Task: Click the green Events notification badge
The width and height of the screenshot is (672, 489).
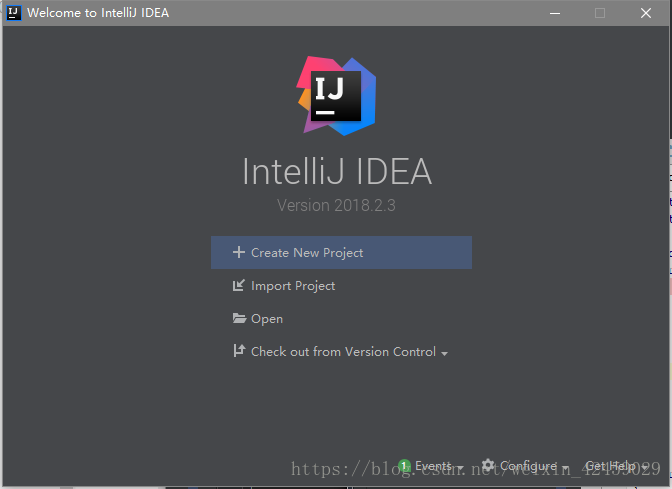Action: [404, 465]
